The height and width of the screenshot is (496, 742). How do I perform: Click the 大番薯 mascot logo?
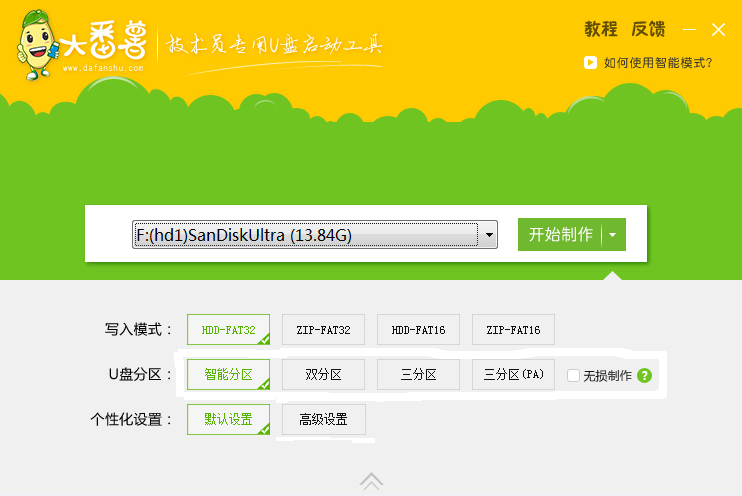pyautogui.click(x=37, y=44)
